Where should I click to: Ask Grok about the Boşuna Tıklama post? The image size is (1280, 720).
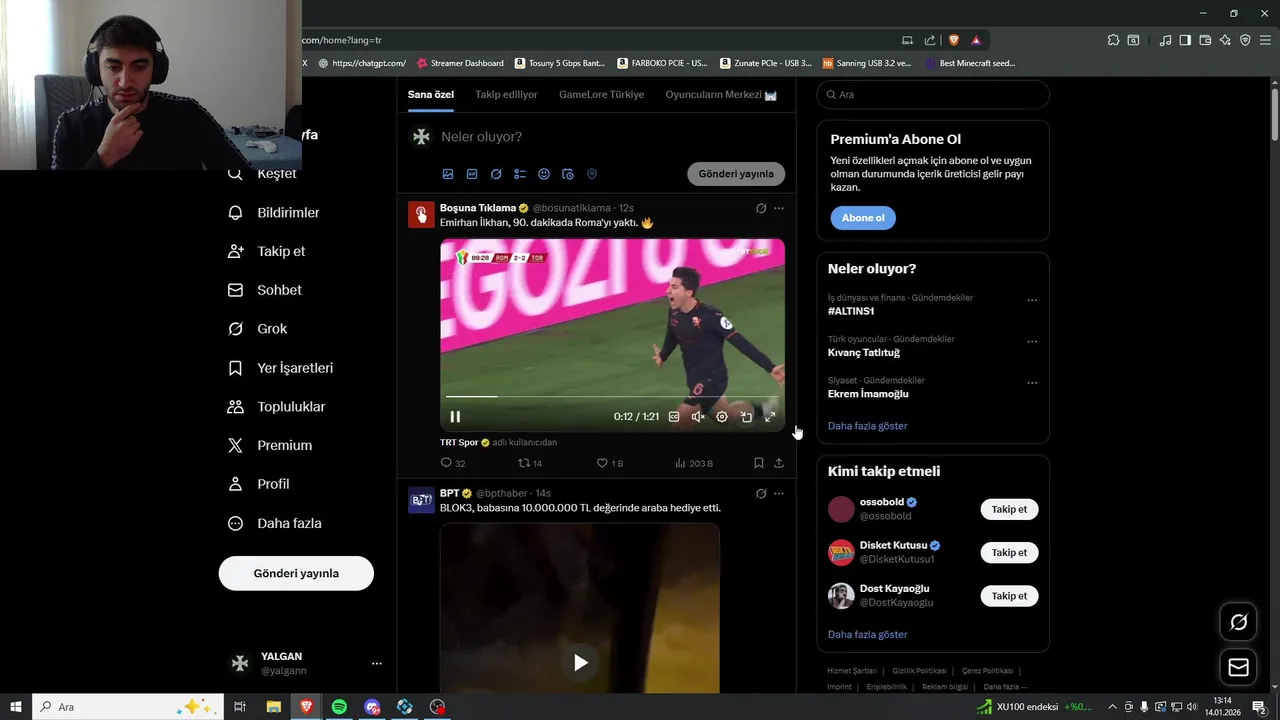[761, 209]
